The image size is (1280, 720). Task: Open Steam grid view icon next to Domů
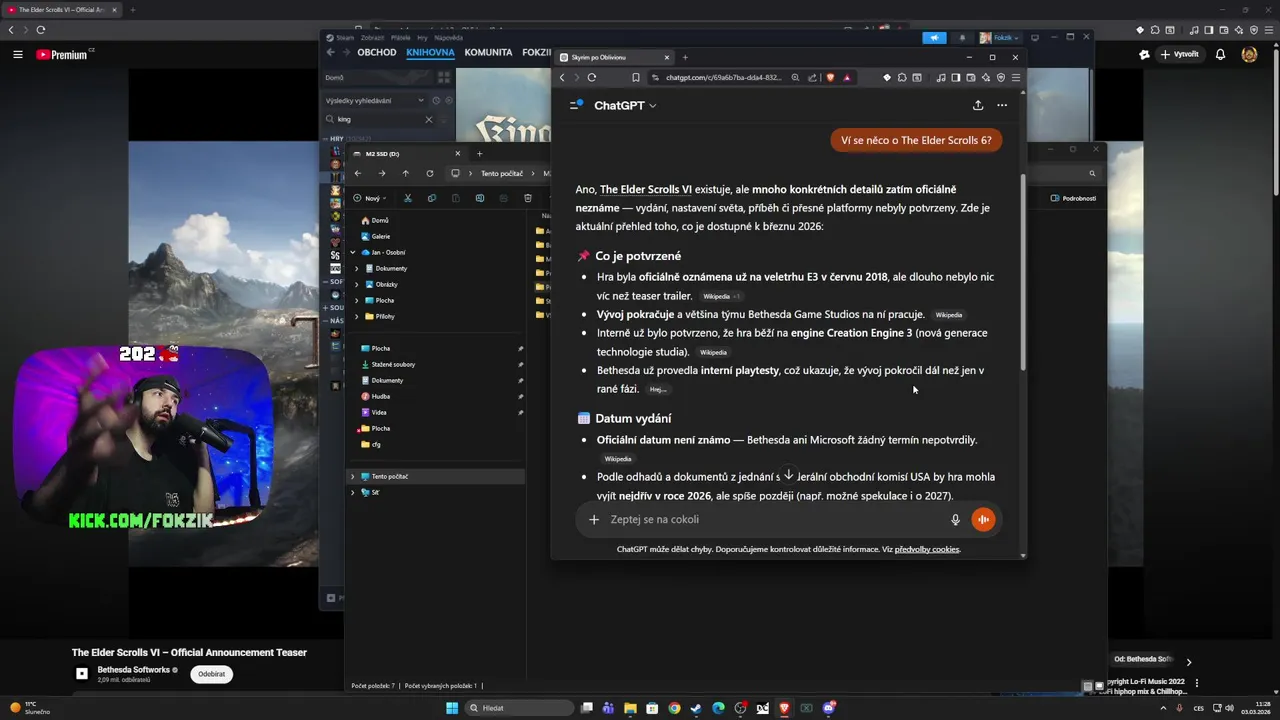coord(444,77)
